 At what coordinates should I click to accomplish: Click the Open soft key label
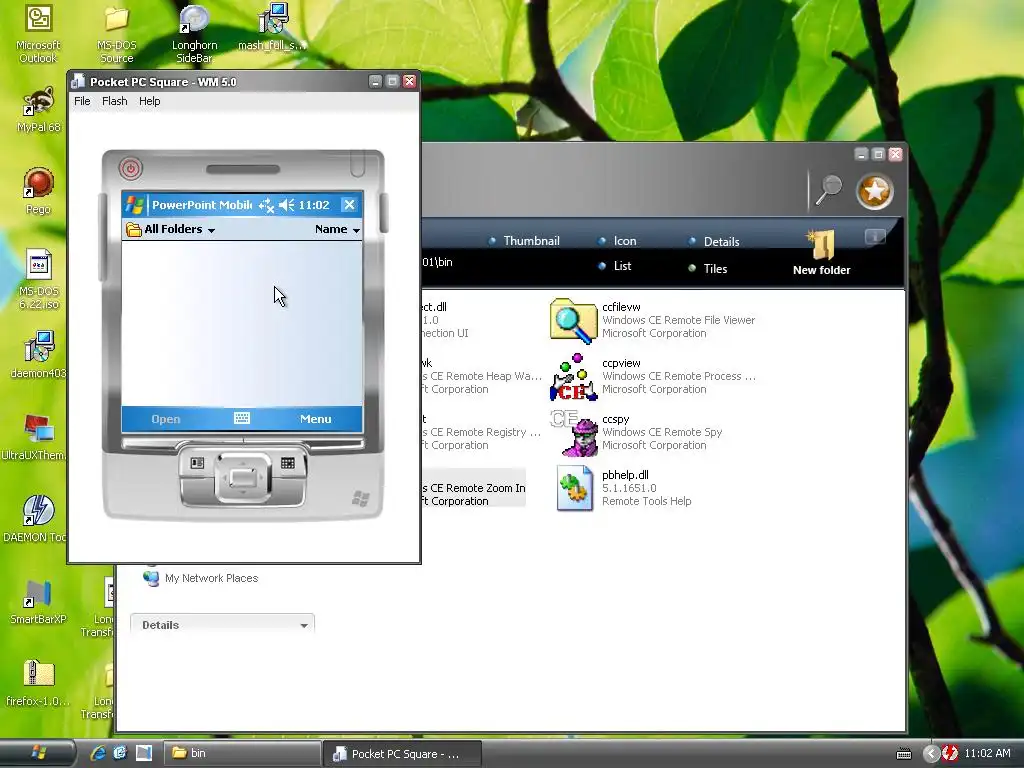(x=166, y=419)
